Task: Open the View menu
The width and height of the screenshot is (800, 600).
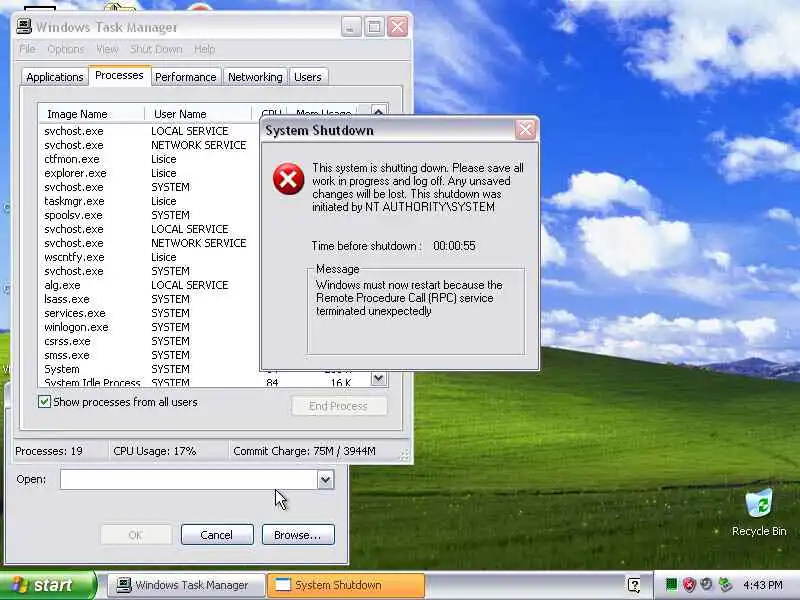Action: click(x=107, y=49)
